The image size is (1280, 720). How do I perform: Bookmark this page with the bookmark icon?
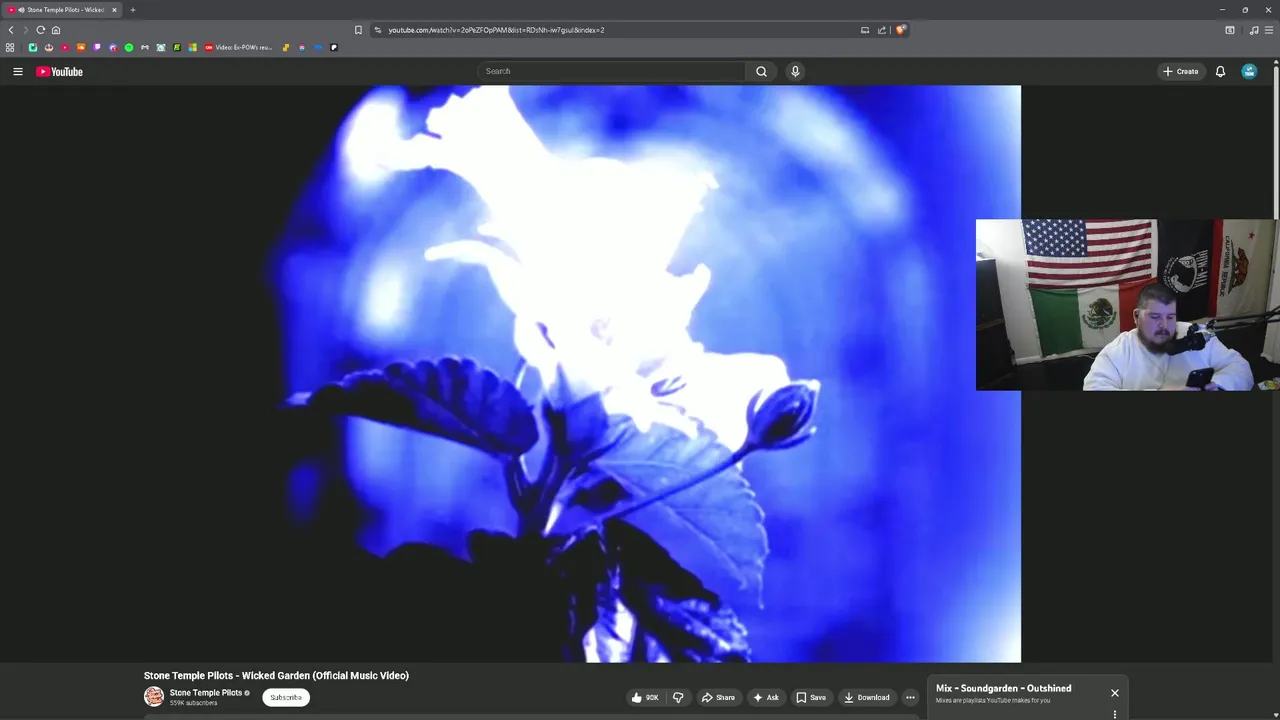point(358,30)
